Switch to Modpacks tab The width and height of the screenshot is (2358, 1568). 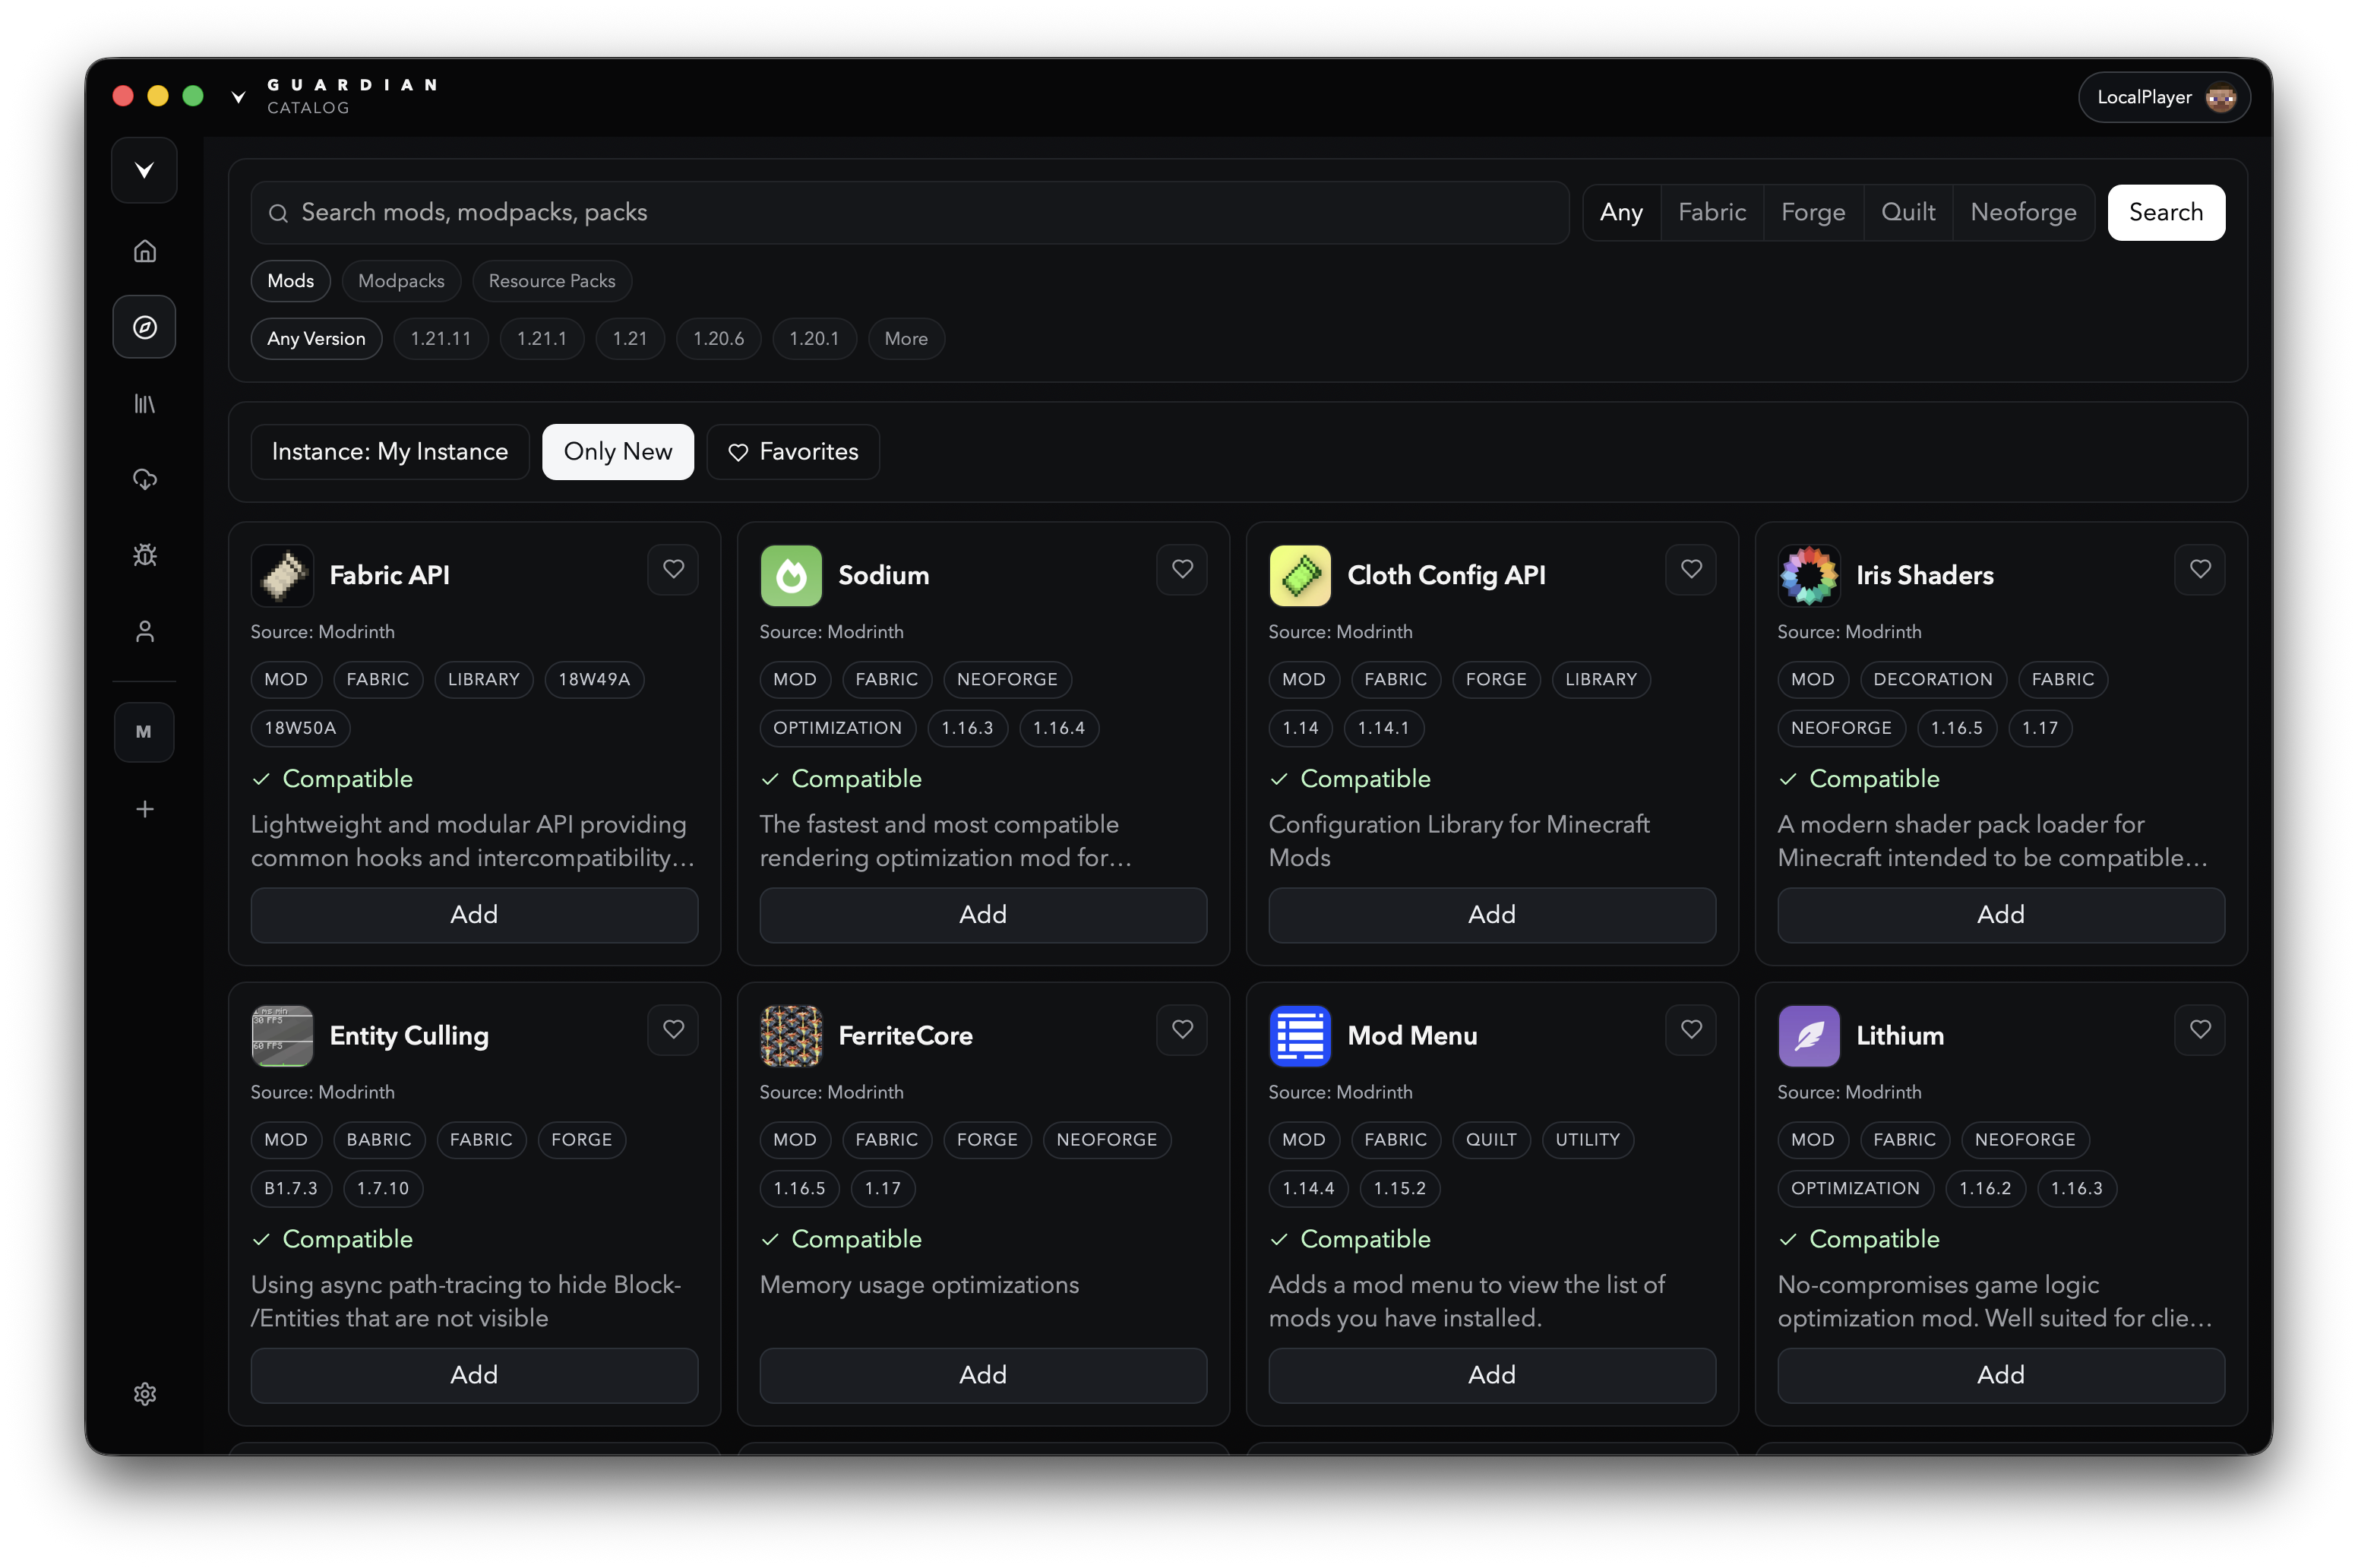(401, 281)
